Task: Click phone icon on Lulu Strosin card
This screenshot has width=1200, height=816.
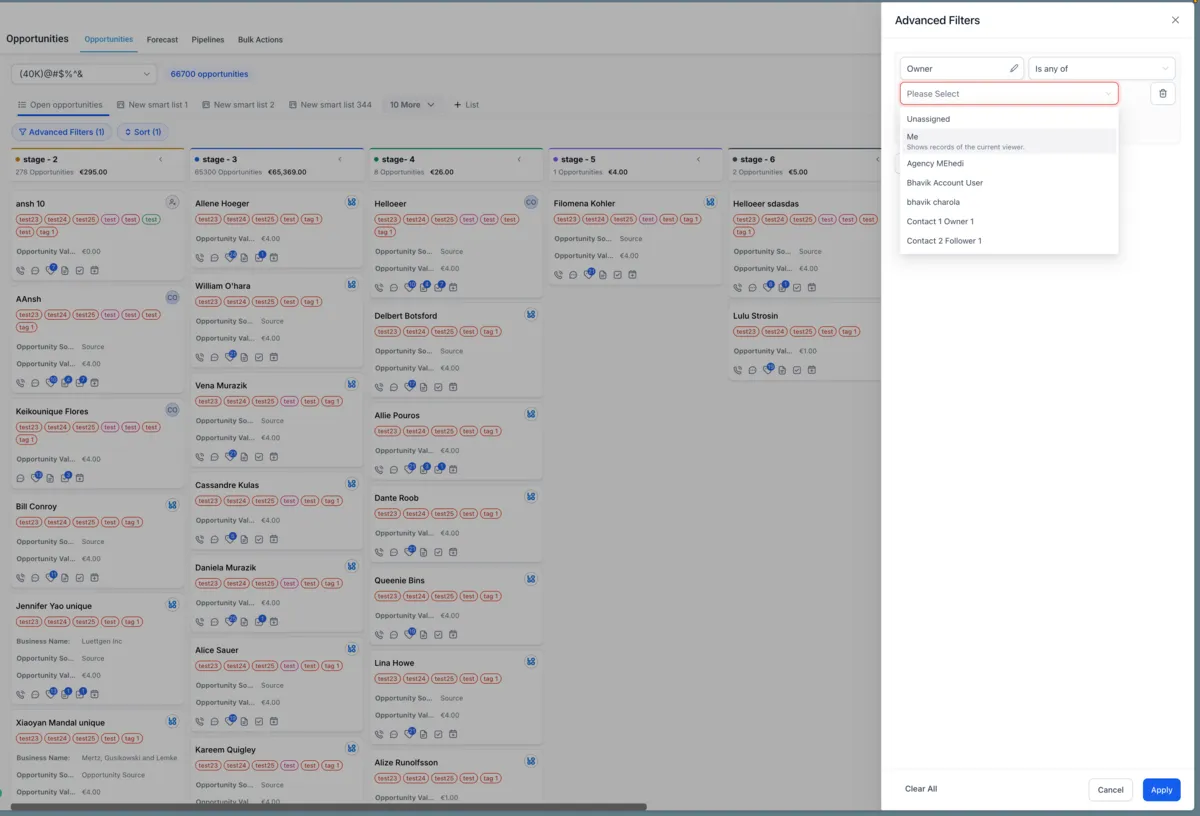Action: pos(737,370)
